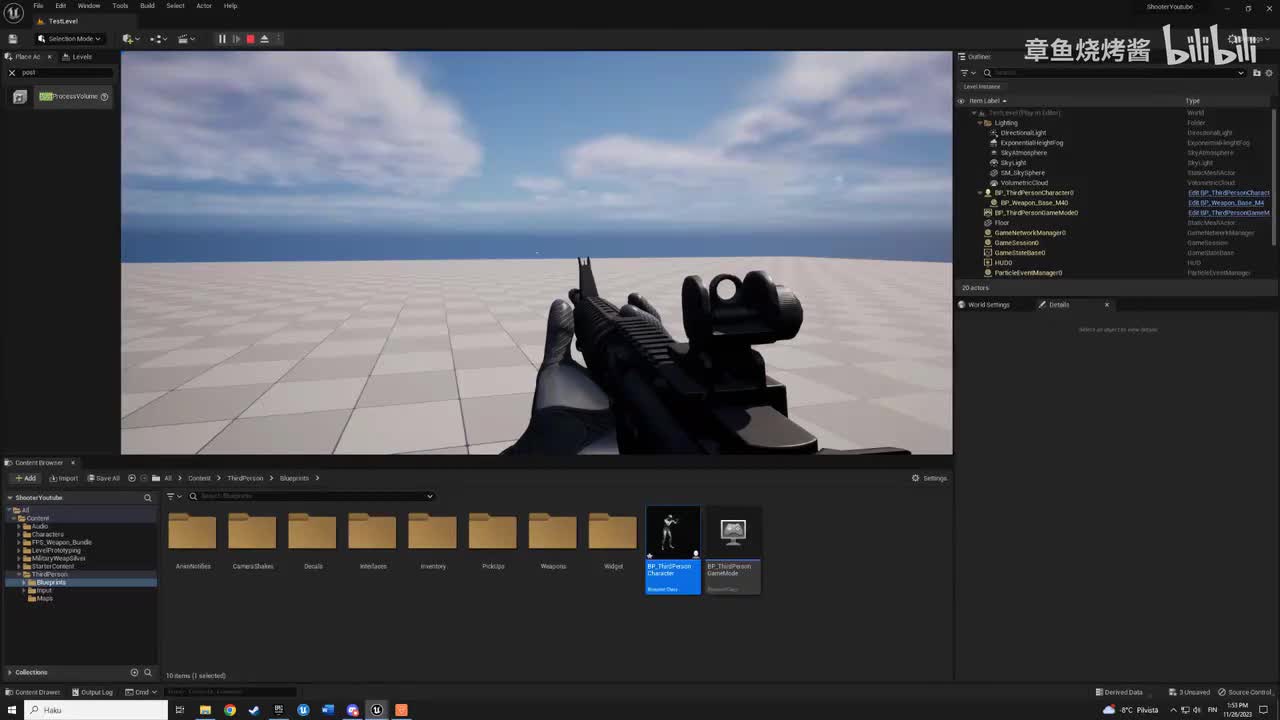This screenshot has width=1280, height=720.
Task: Toggle the Outliner visibility eye column
Action: pyautogui.click(x=961, y=101)
